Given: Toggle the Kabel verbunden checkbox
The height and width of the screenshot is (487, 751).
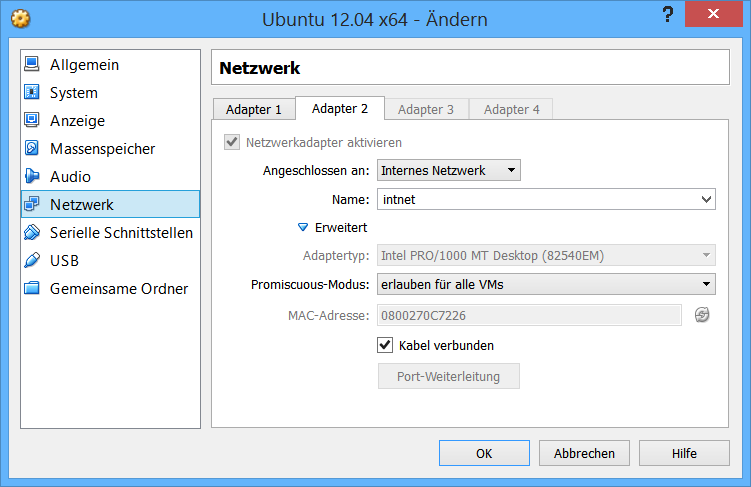Looking at the screenshot, I should coord(385,345).
